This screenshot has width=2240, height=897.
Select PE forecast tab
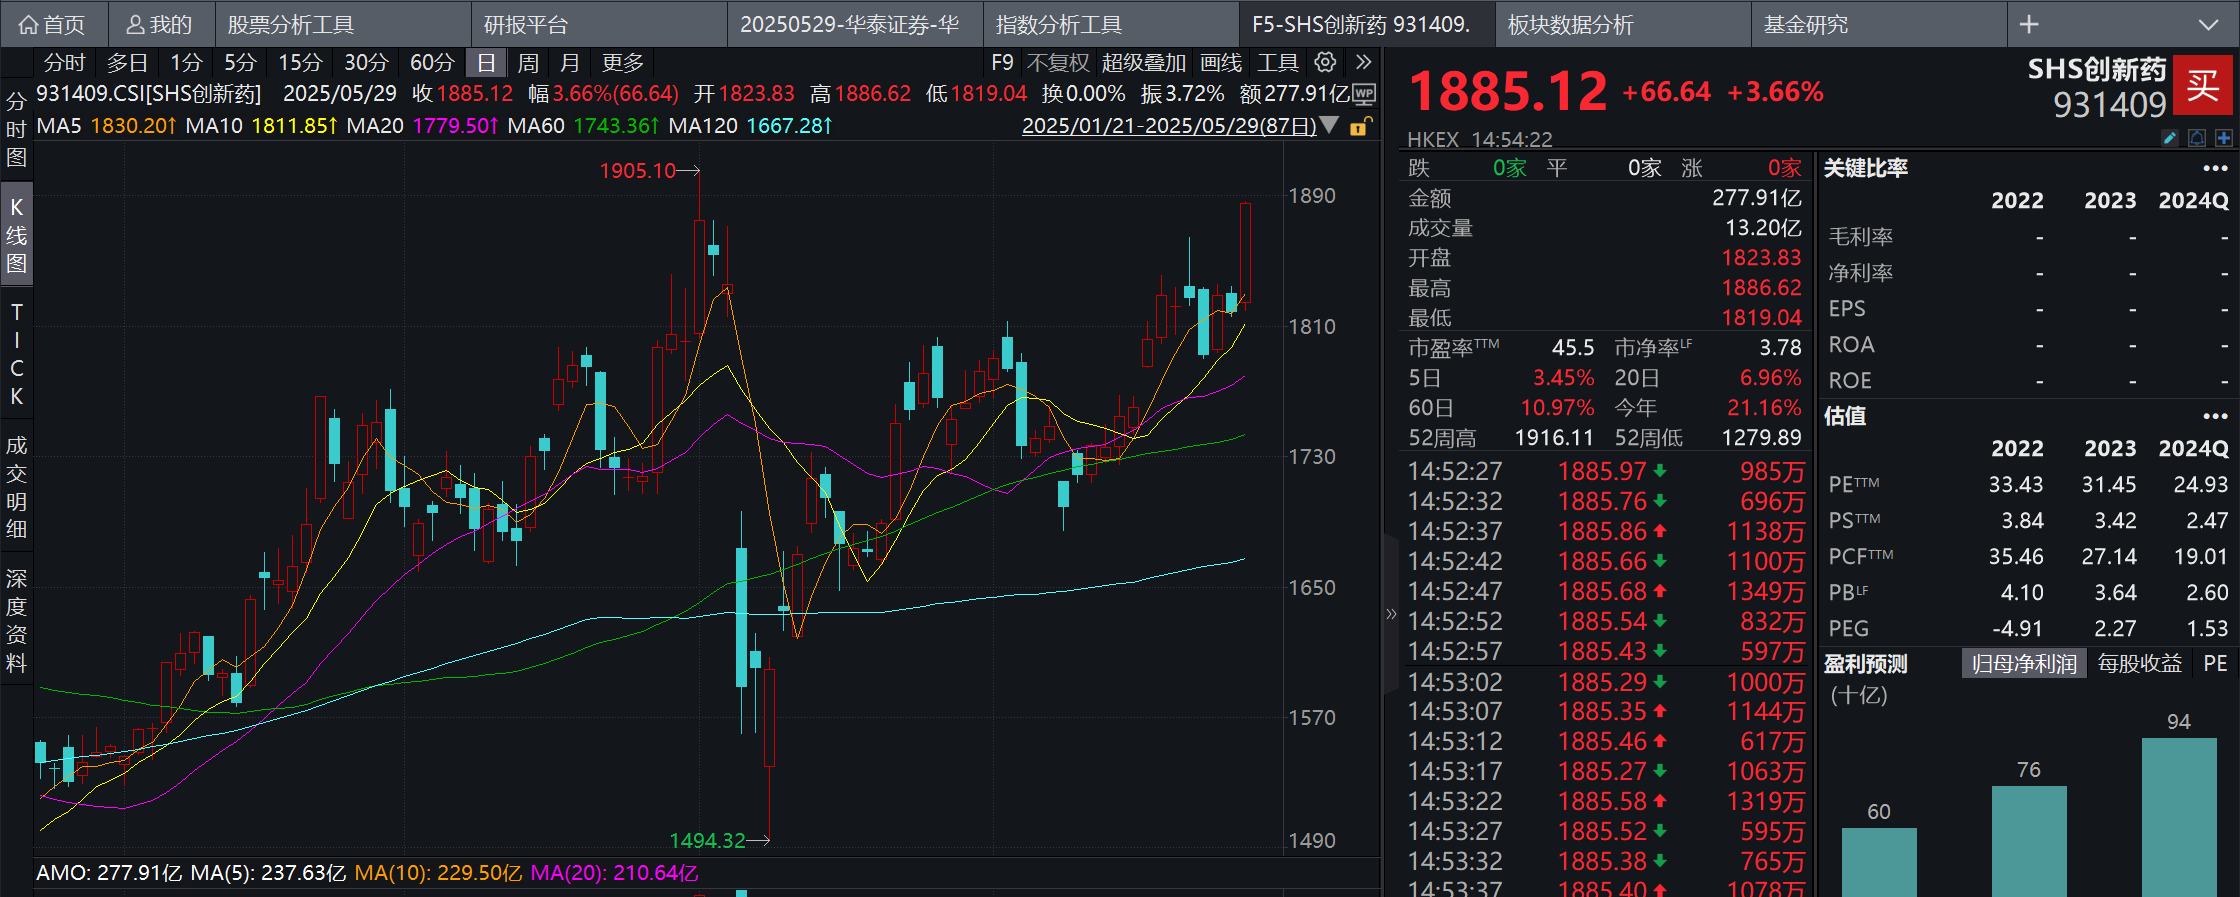(2215, 664)
